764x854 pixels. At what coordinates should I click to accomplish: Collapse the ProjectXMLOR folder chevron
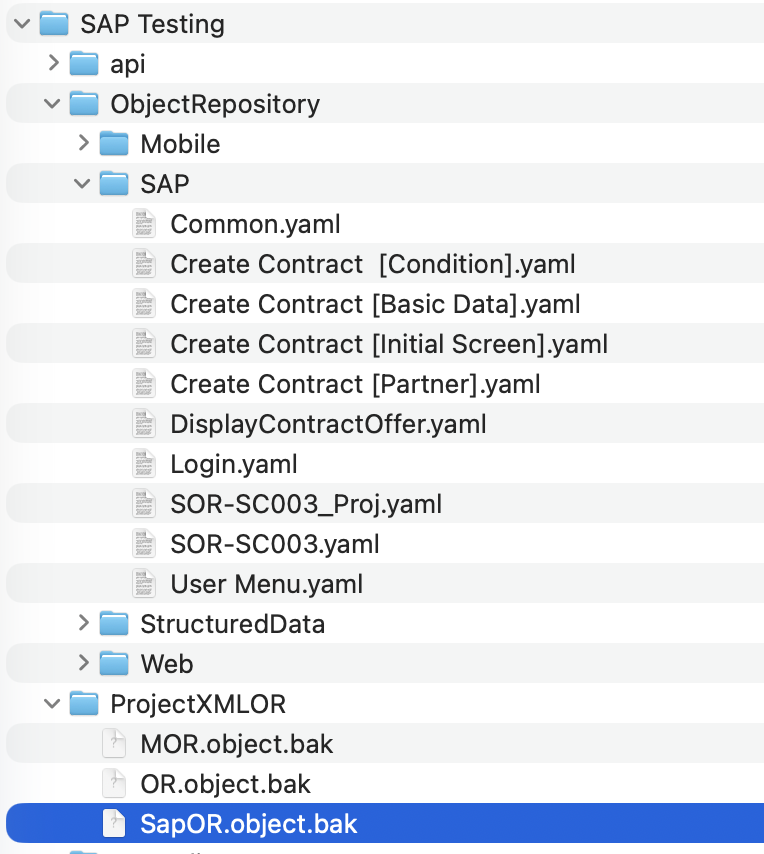coord(52,704)
